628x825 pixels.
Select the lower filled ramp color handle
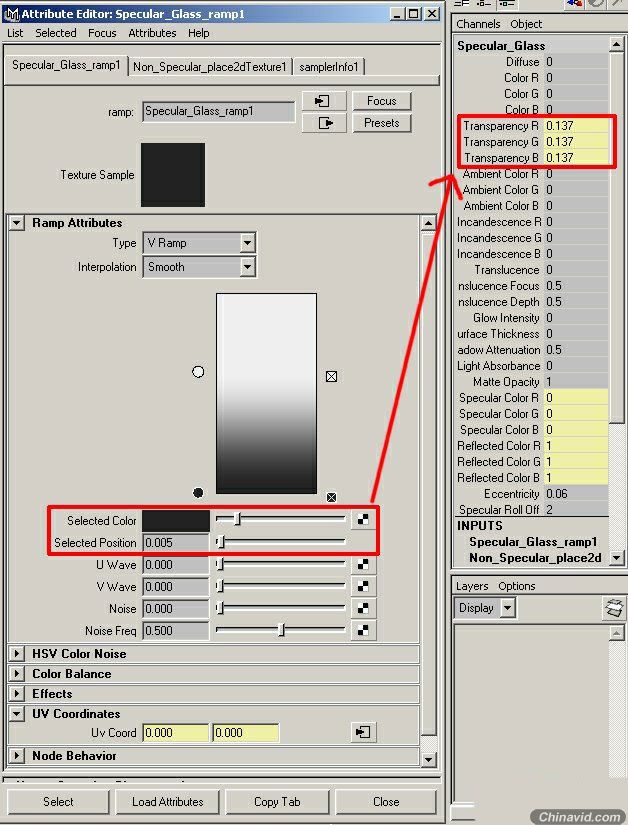198,492
